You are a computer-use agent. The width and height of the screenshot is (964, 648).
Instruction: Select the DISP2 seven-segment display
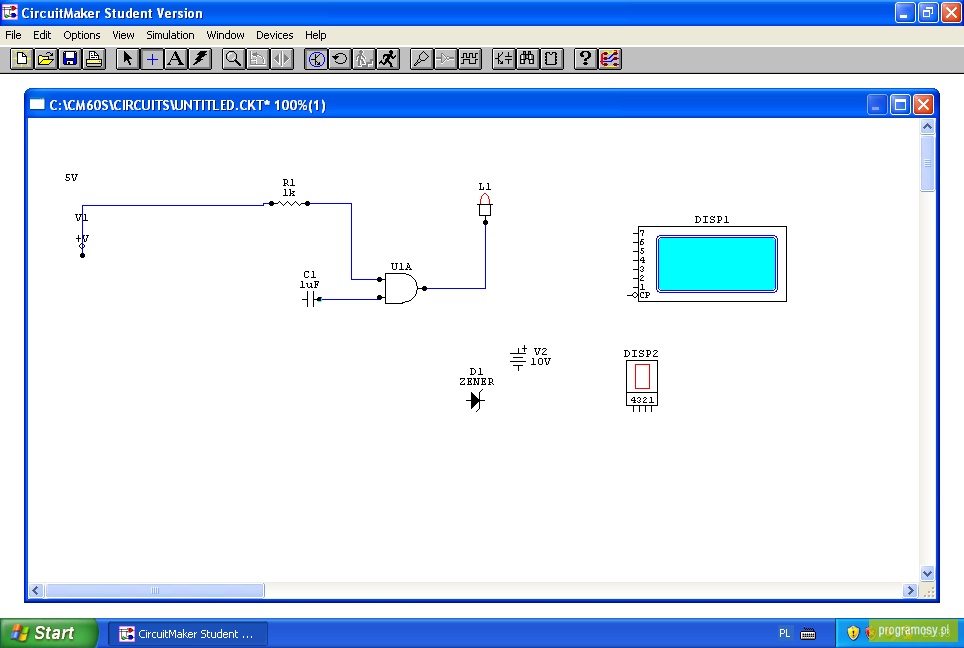coord(642,384)
